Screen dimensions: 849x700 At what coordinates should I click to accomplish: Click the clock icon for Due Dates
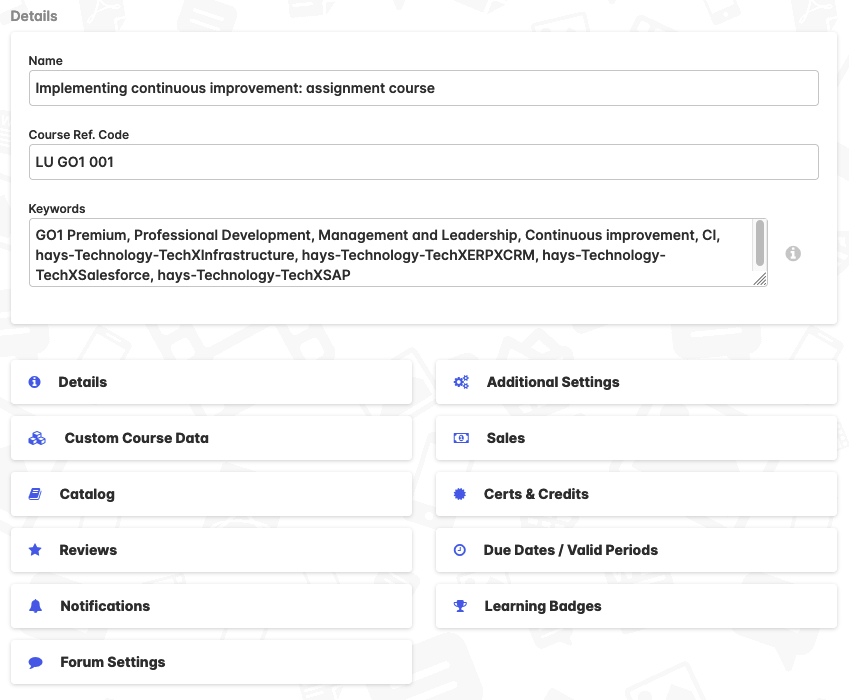460,550
